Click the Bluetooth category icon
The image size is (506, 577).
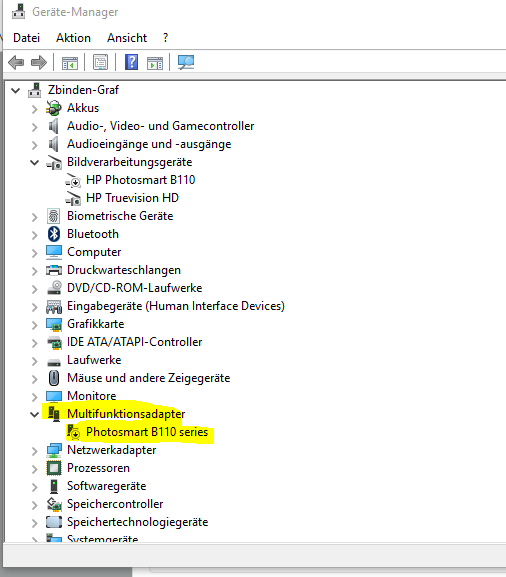tap(54, 234)
